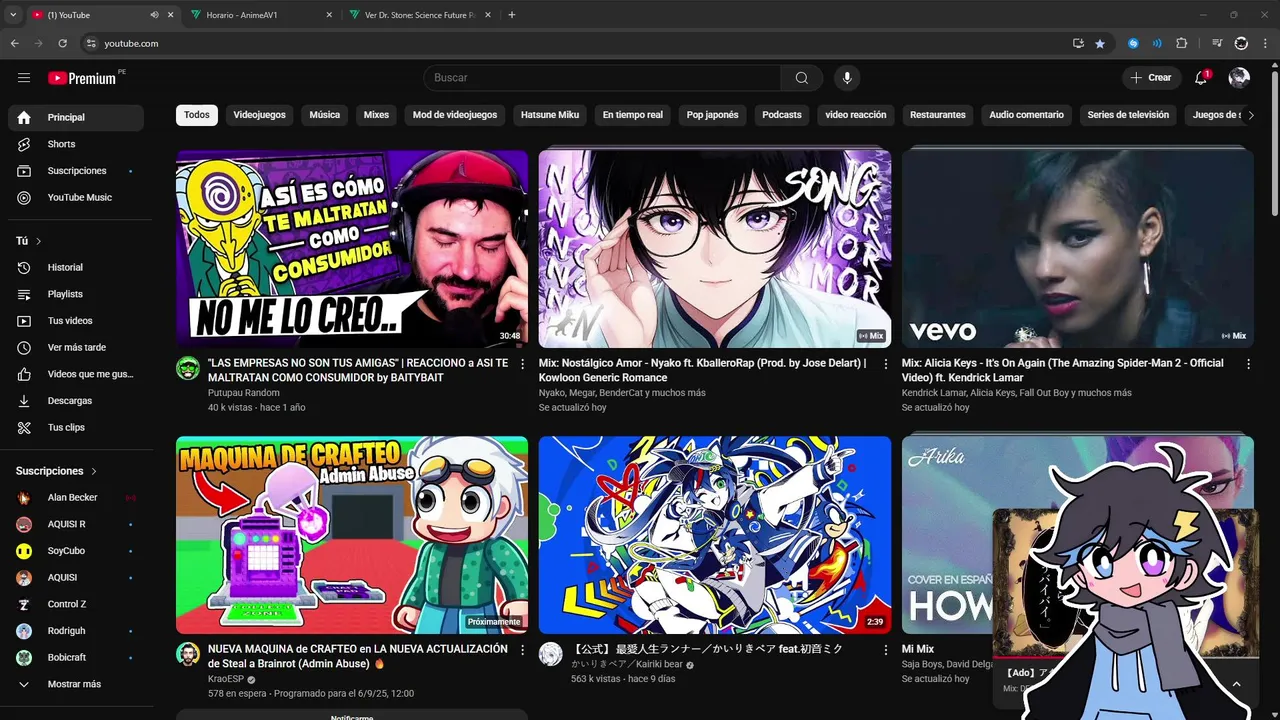Select the Hatsune Miku chip
Viewport: 1280px width, 720px height.
pos(550,115)
